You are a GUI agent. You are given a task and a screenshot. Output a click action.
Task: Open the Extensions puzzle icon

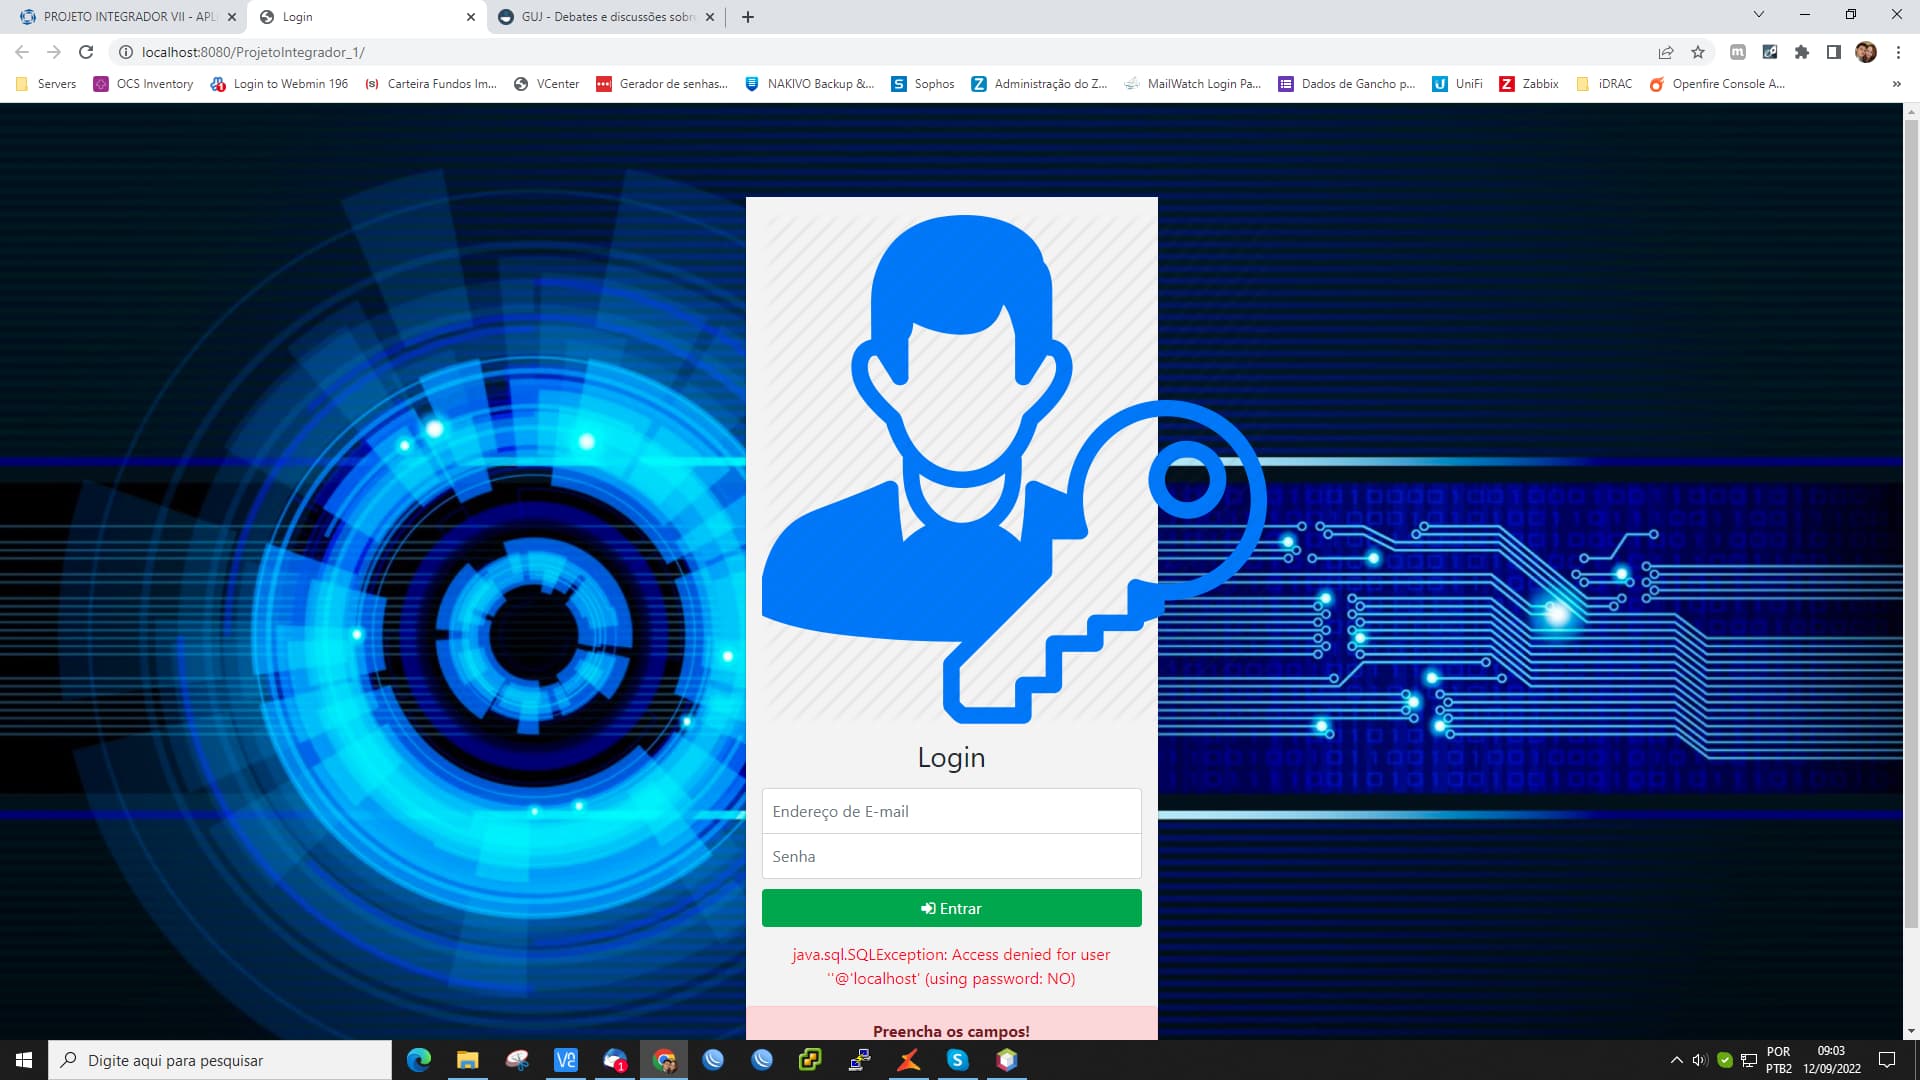1802,52
